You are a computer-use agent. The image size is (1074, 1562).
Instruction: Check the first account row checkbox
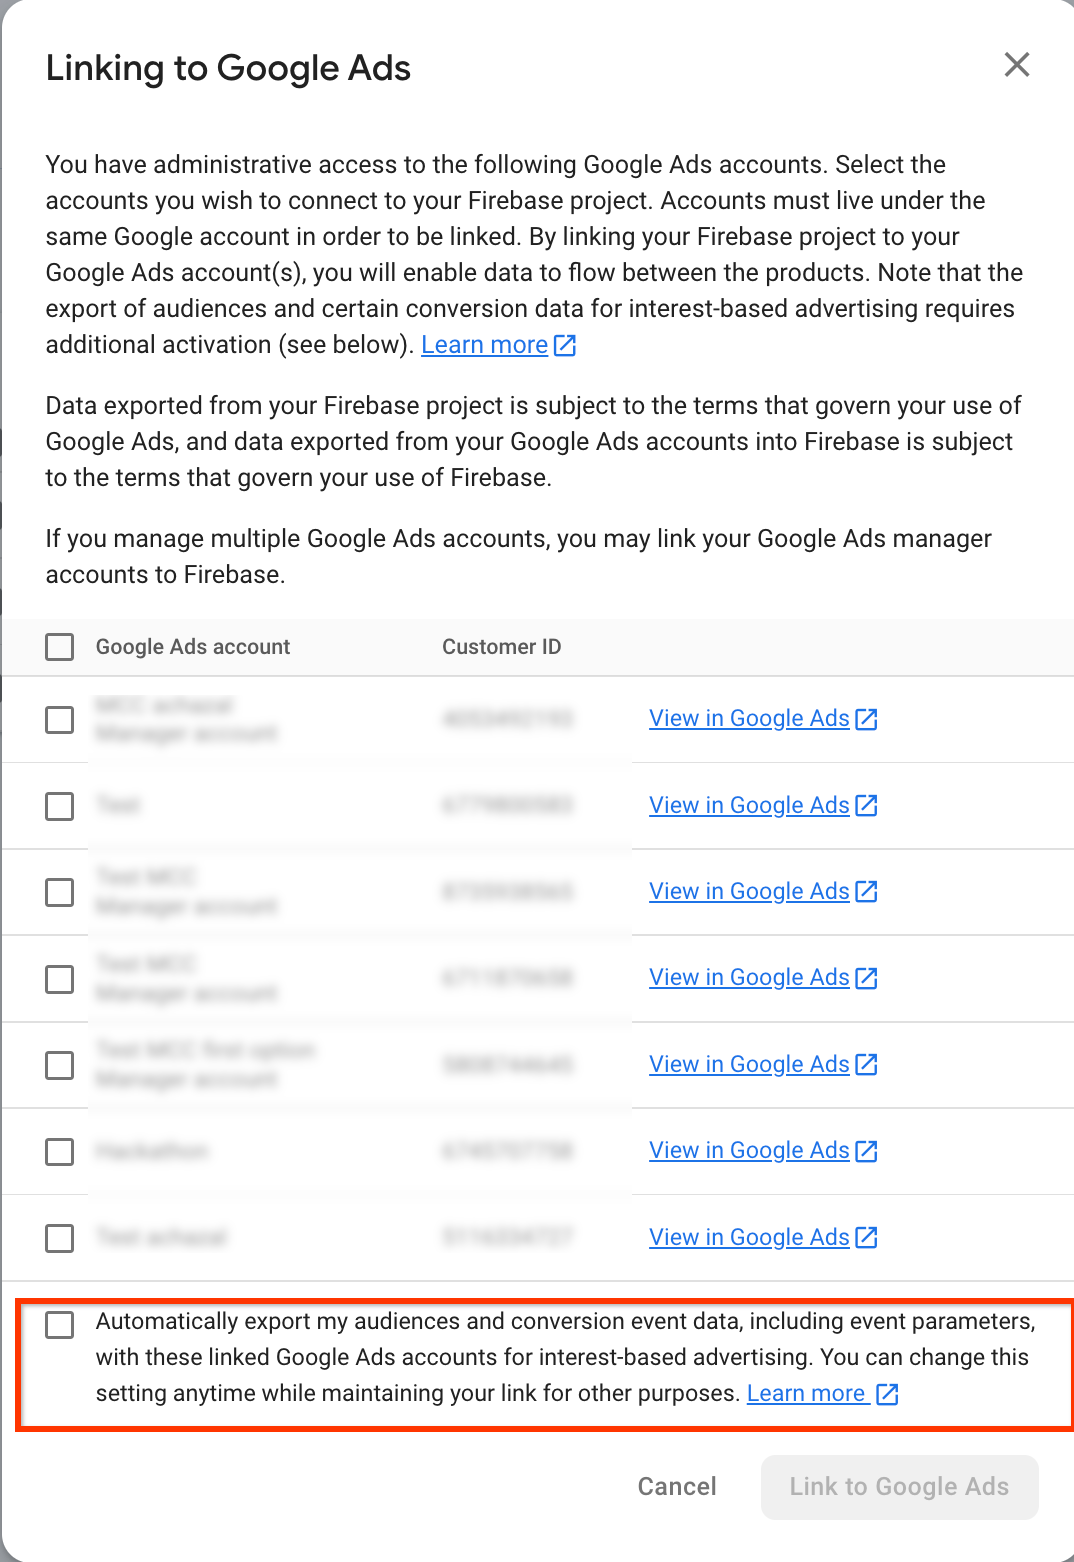click(x=60, y=720)
